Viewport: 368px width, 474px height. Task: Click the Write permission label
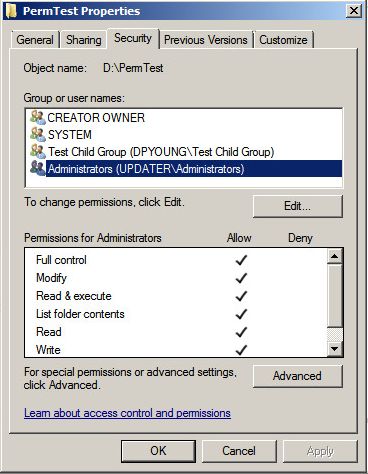coord(48,350)
